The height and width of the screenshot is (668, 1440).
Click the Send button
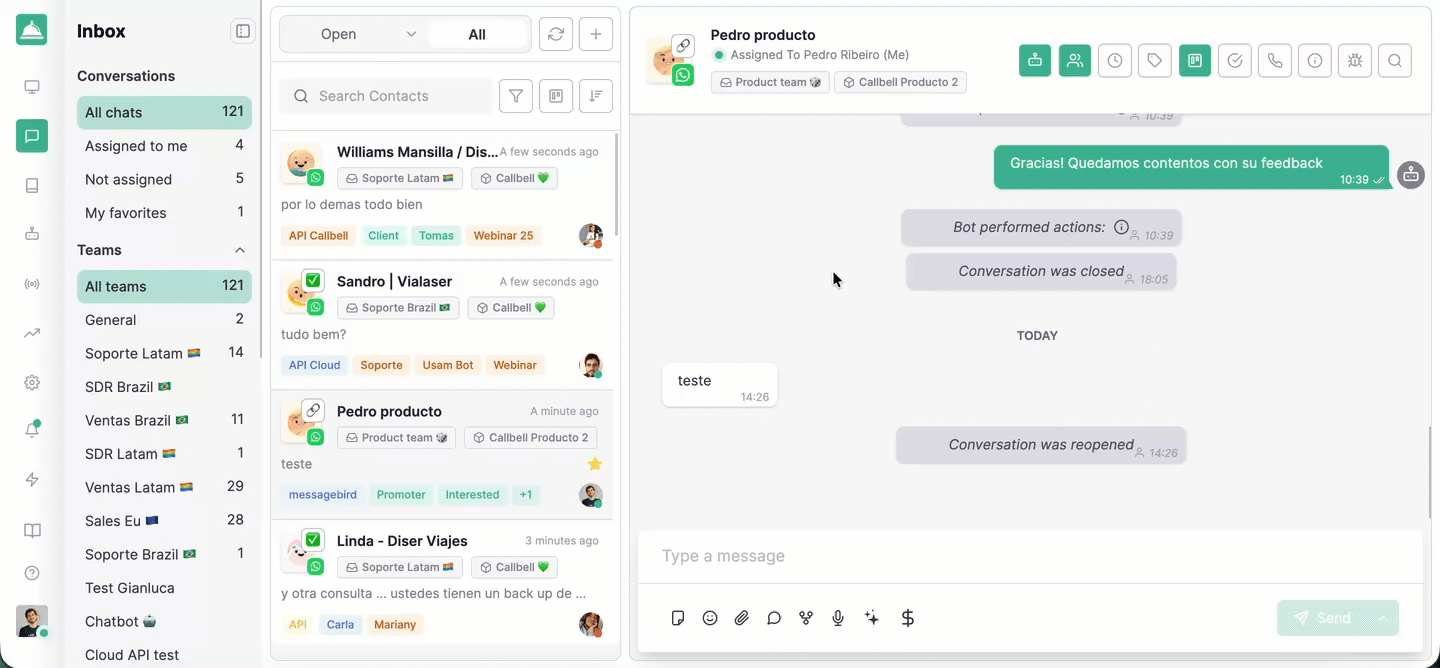pyautogui.click(x=1323, y=618)
